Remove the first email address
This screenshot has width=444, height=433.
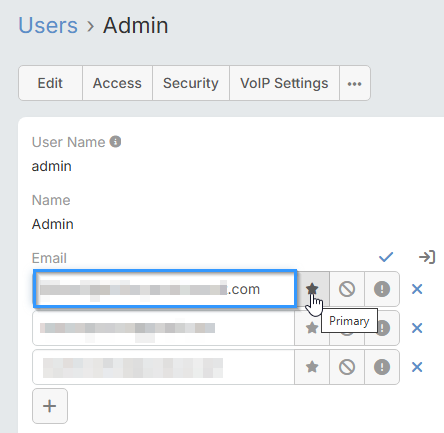click(417, 289)
